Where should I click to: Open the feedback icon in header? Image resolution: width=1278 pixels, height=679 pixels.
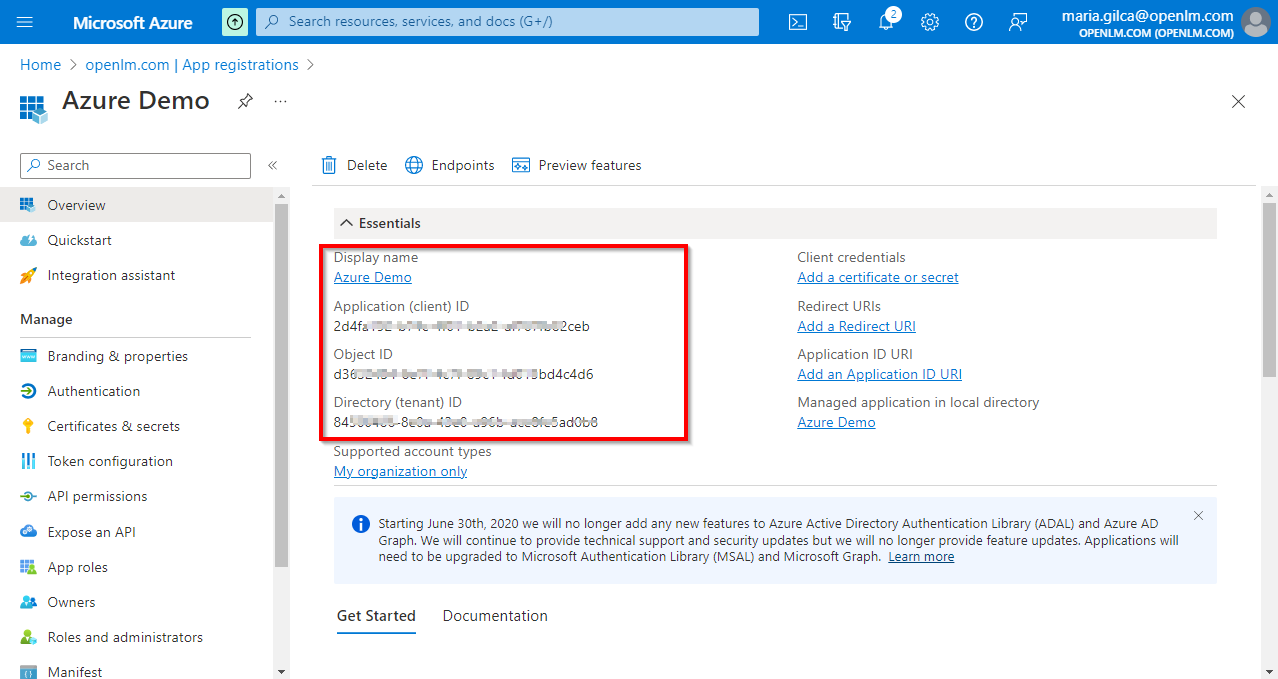pyautogui.click(x=1018, y=22)
